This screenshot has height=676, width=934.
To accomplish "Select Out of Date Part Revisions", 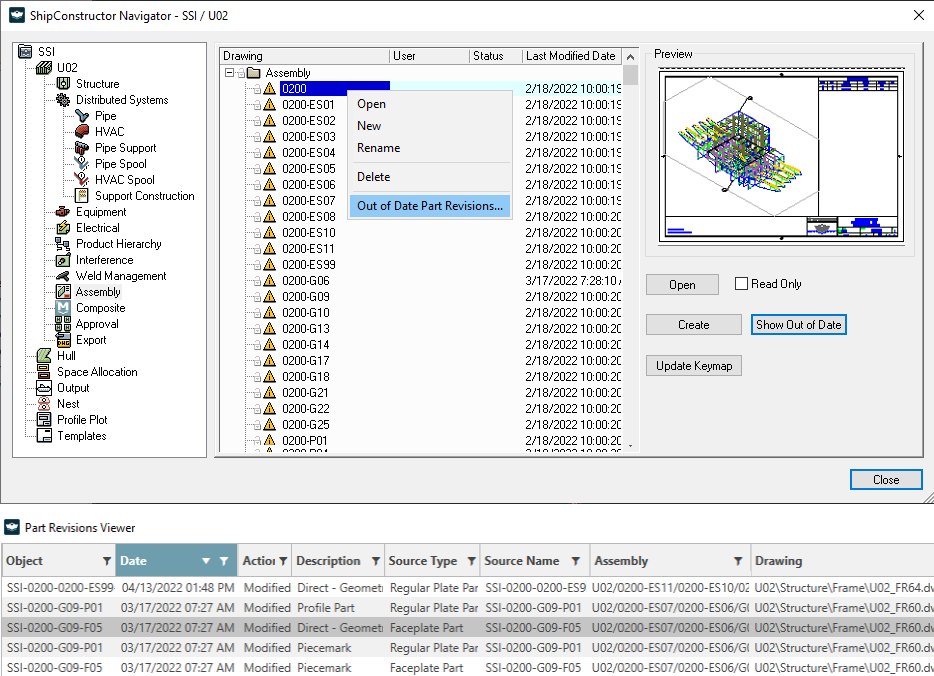I will 429,206.
